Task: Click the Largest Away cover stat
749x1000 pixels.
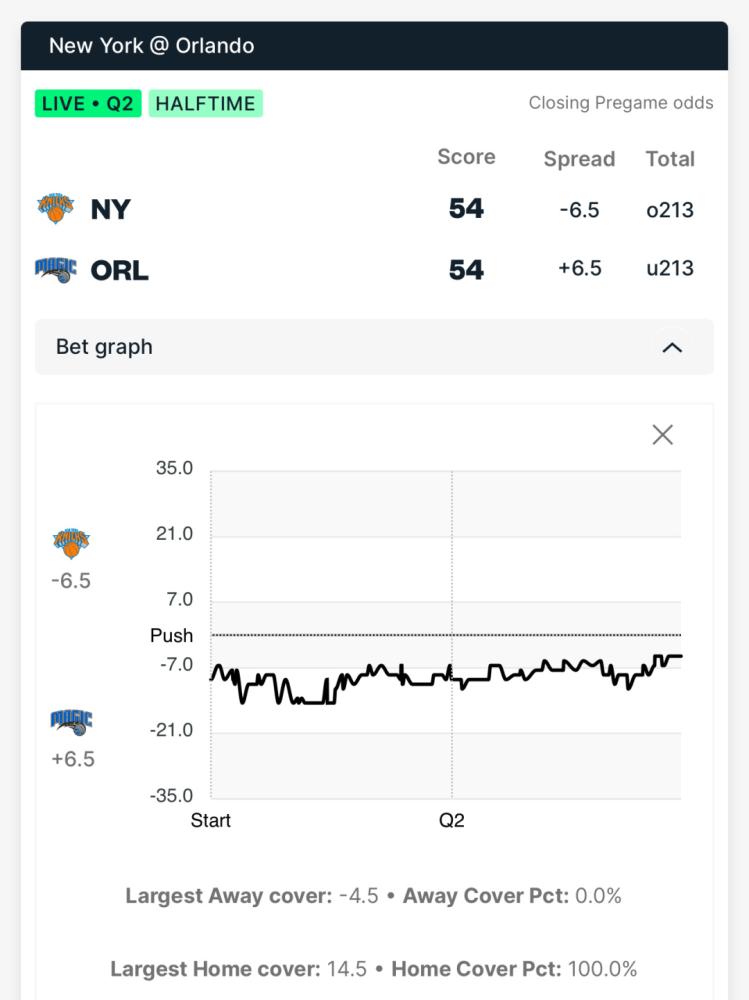Action: (252, 895)
